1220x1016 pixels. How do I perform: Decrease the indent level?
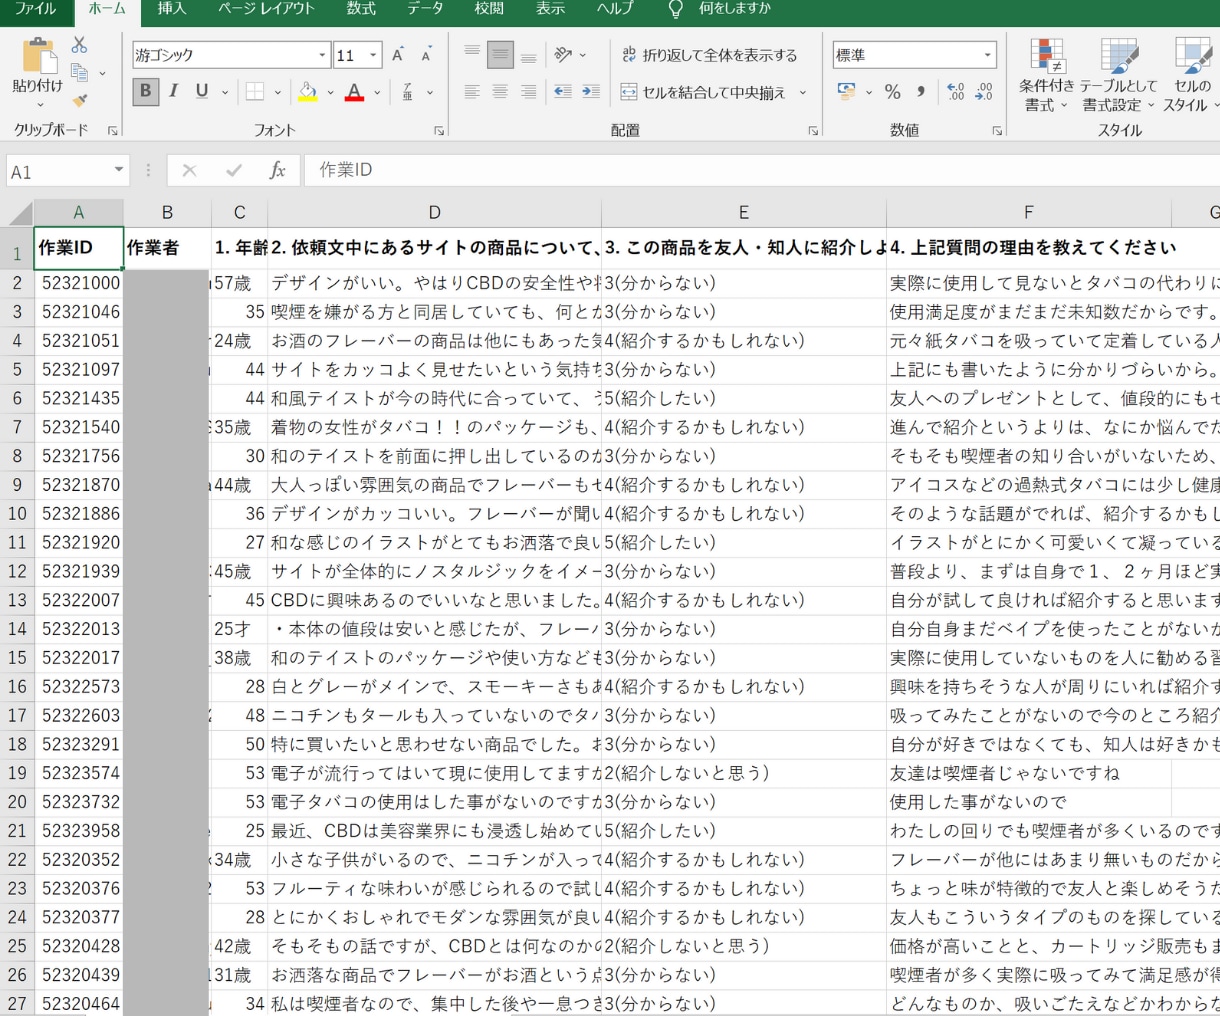(x=563, y=92)
